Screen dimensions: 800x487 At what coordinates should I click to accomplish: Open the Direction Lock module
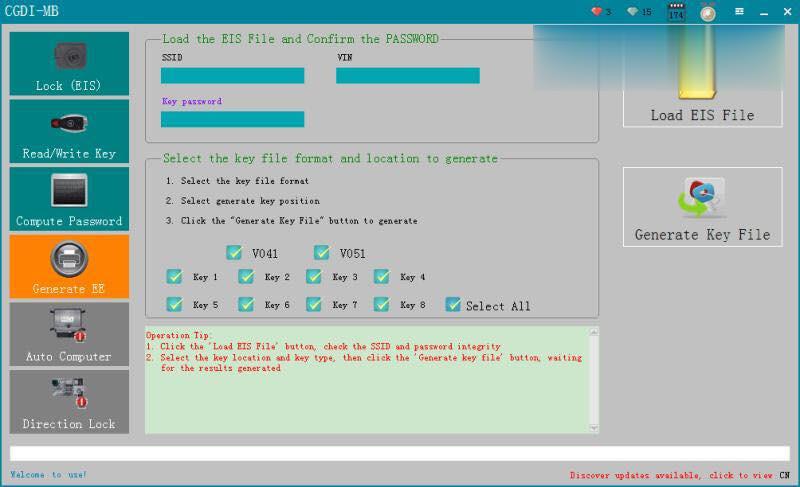tap(69, 402)
